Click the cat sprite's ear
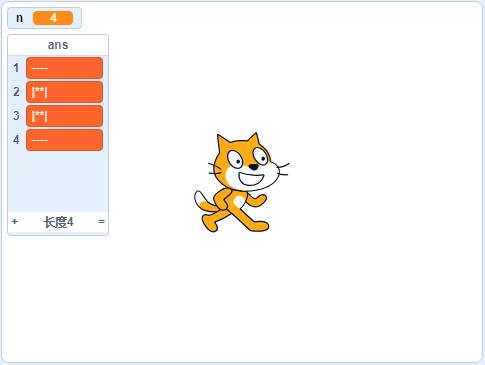This screenshot has width=485, height=365. pyautogui.click(x=223, y=143)
